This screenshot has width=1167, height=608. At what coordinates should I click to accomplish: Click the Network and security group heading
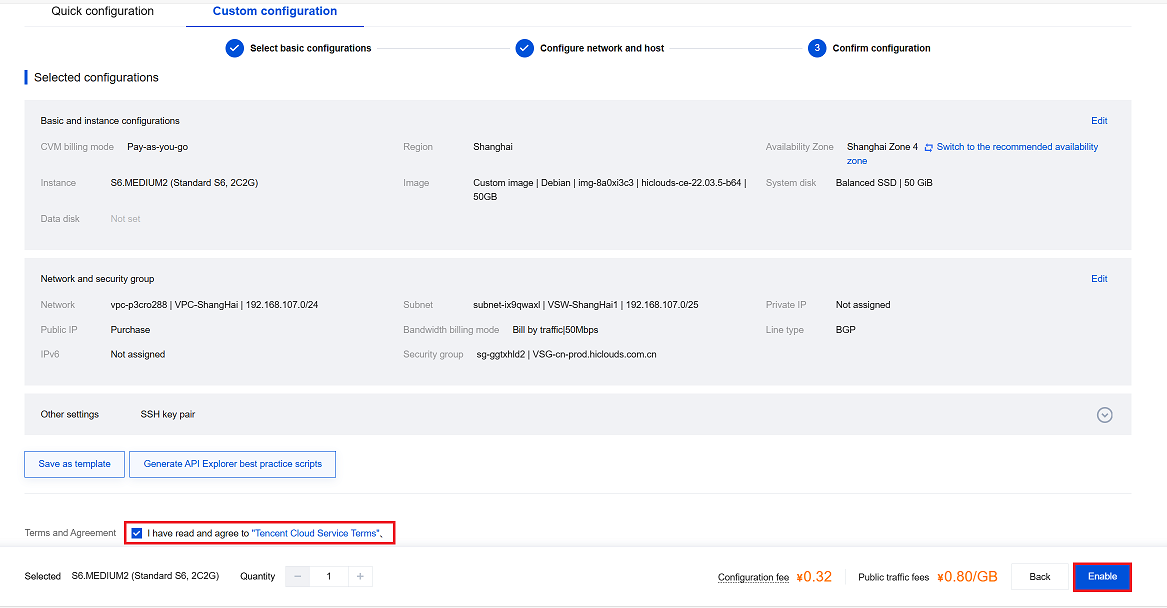(x=97, y=278)
